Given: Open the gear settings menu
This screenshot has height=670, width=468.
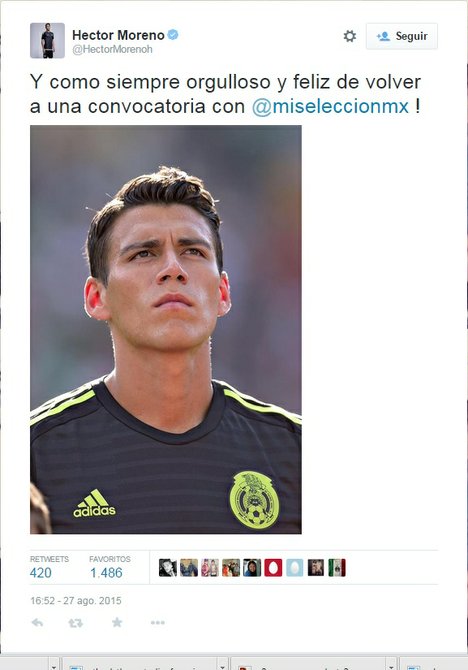Looking at the screenshot, I should tap(350, 36).
